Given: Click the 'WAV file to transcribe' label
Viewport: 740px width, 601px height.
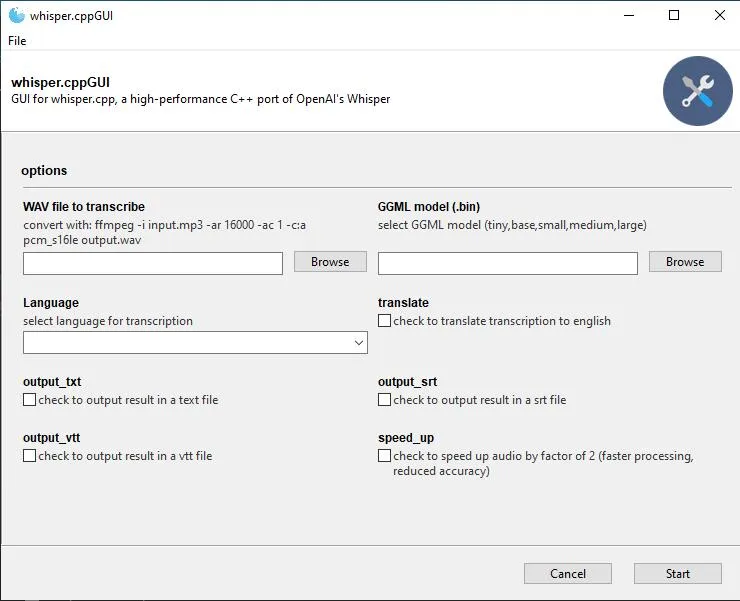Looking at the screenshot, I should [x=84, y=207].
